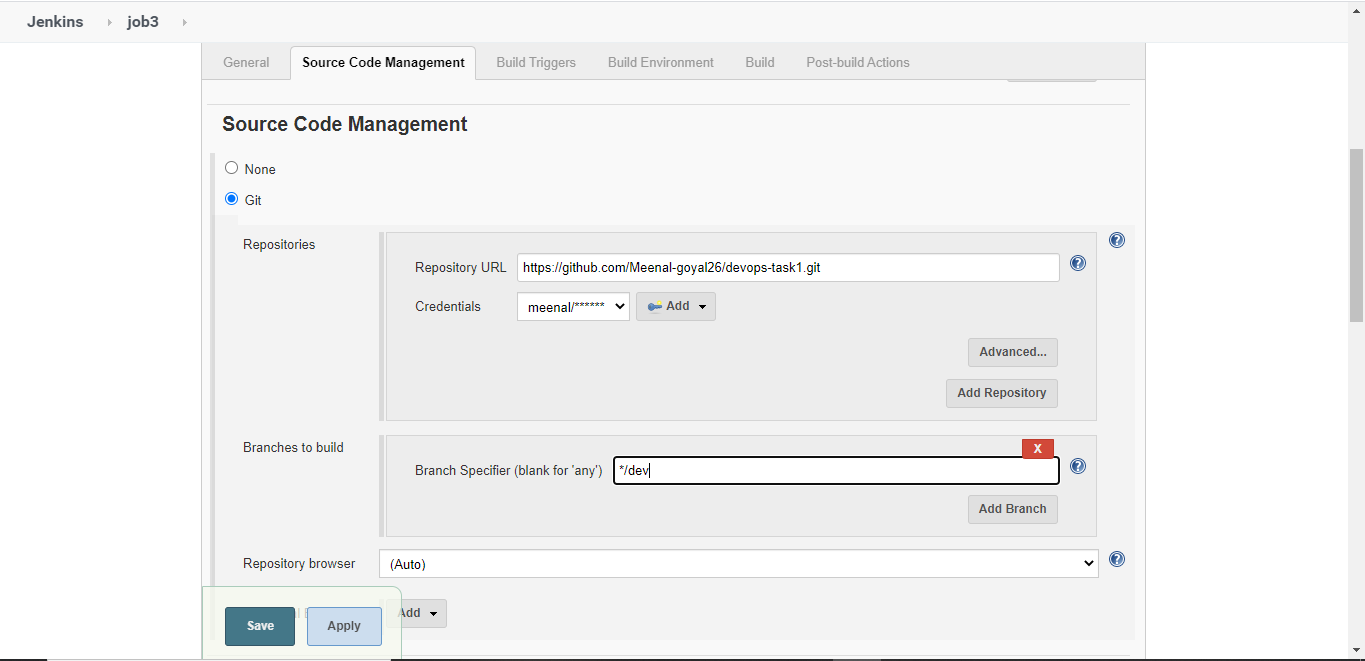Click the Add credentials key button
The image size is (1365, 661).
point(675,306)
